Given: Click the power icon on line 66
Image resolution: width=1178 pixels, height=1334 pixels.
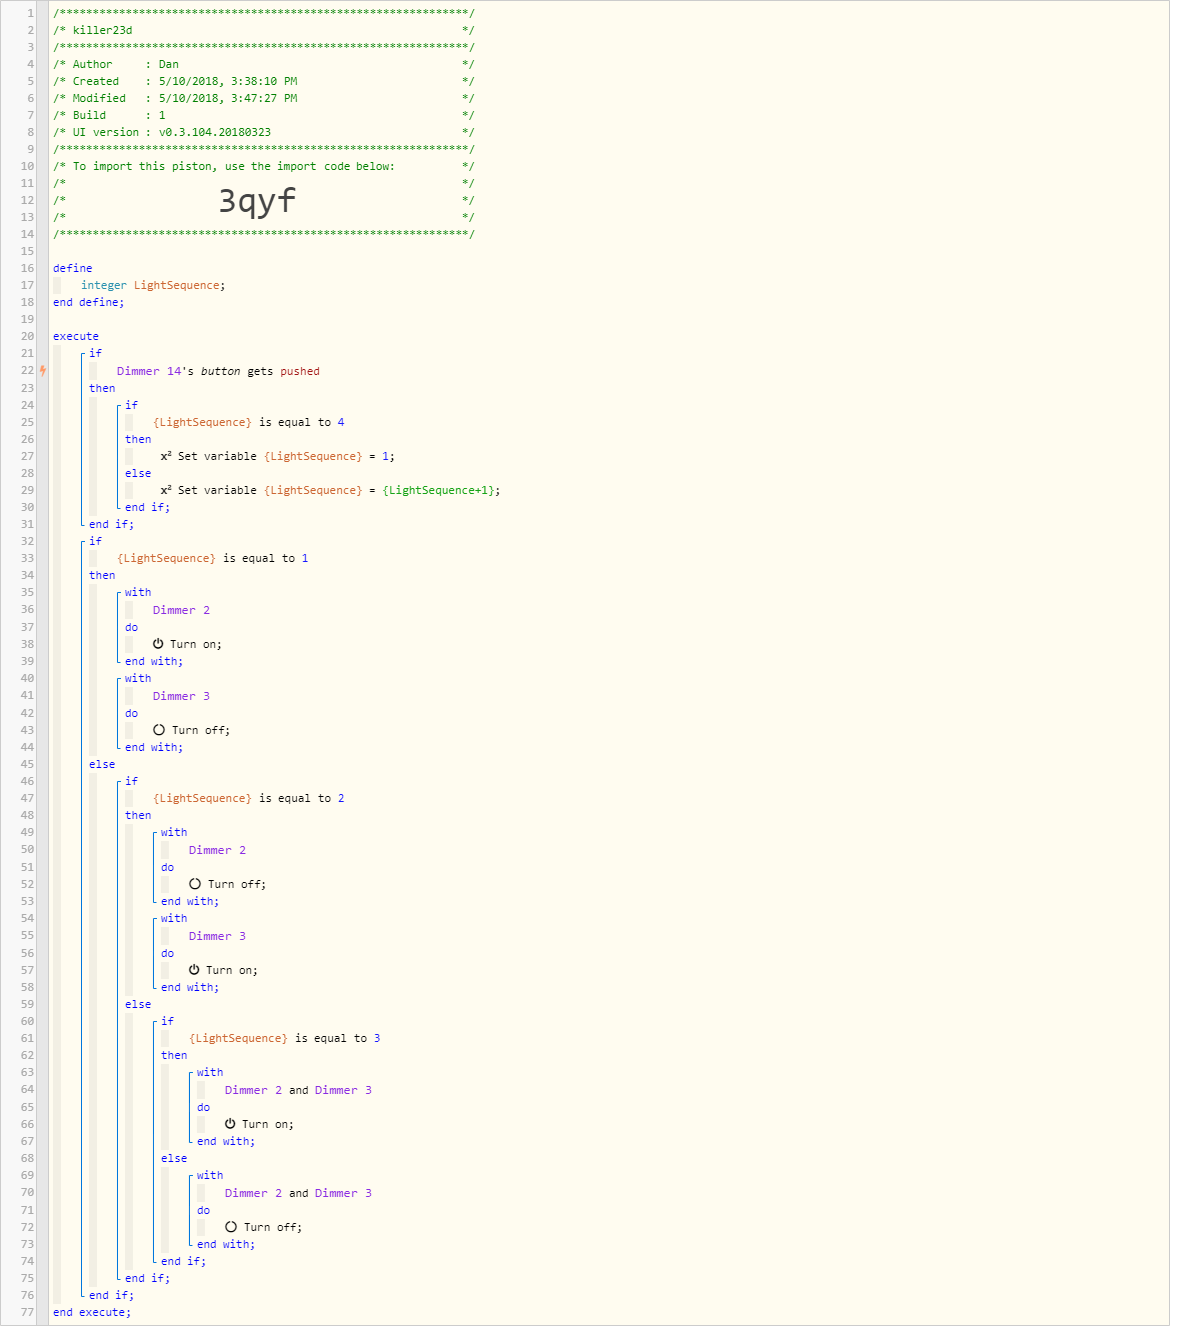Looking at the screenshot, I should coord(230,1124).
